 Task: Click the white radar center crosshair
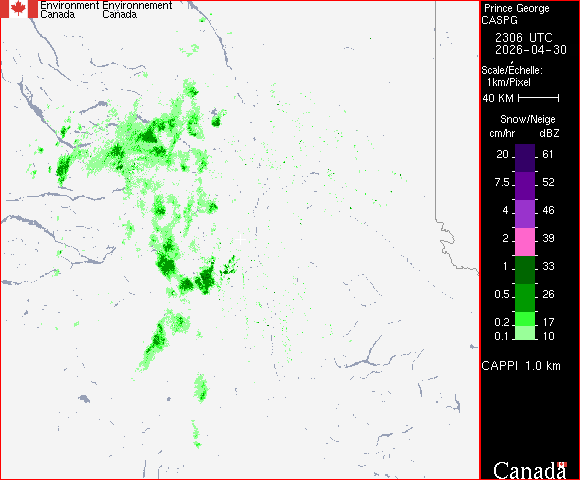(x=240, y=240)
